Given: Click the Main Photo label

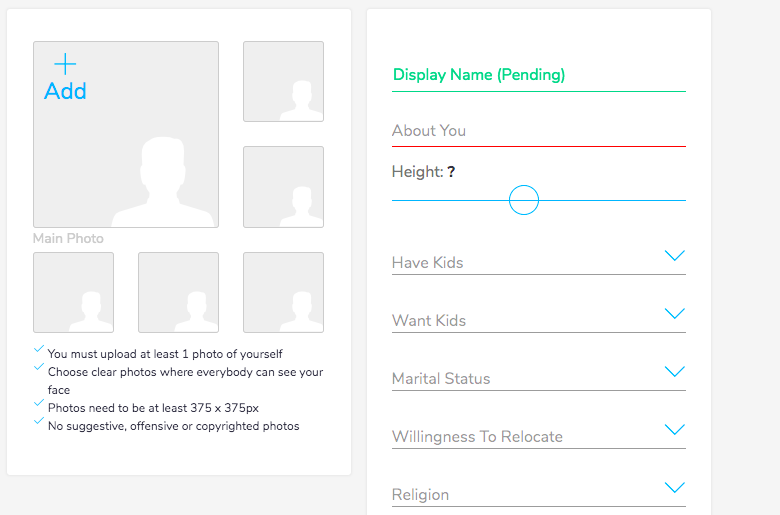Looking at the screenshot, I should point(68,238).
